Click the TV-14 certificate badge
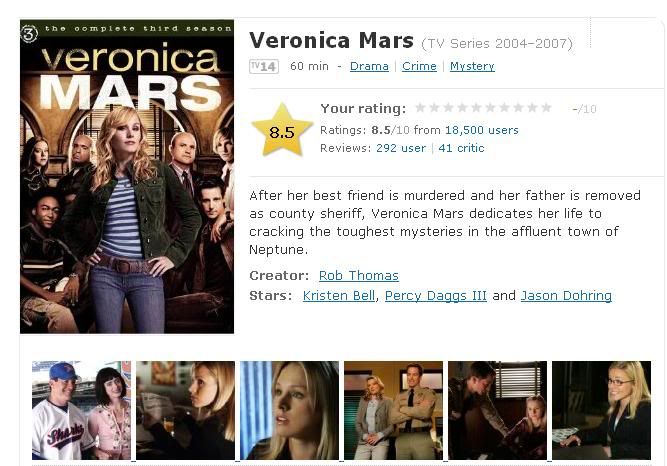The height and width of the screenshot is (466, 667). point(264,66)
